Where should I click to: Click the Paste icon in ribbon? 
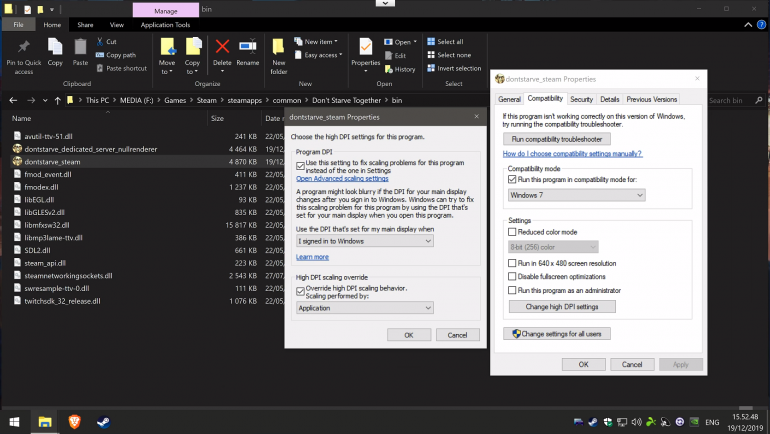(x=80, y=47)
